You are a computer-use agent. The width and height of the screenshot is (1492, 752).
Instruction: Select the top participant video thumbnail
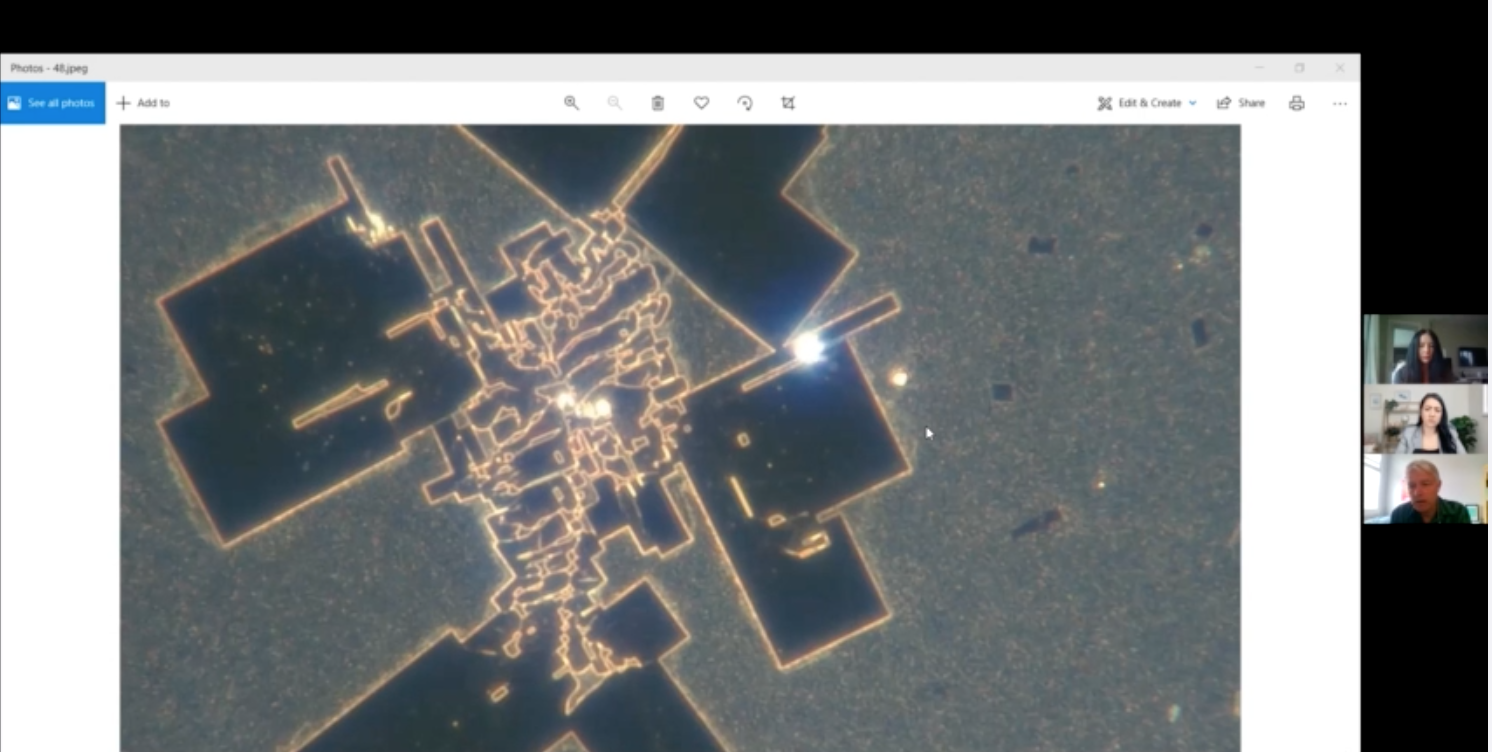[x=1425, y=349]
